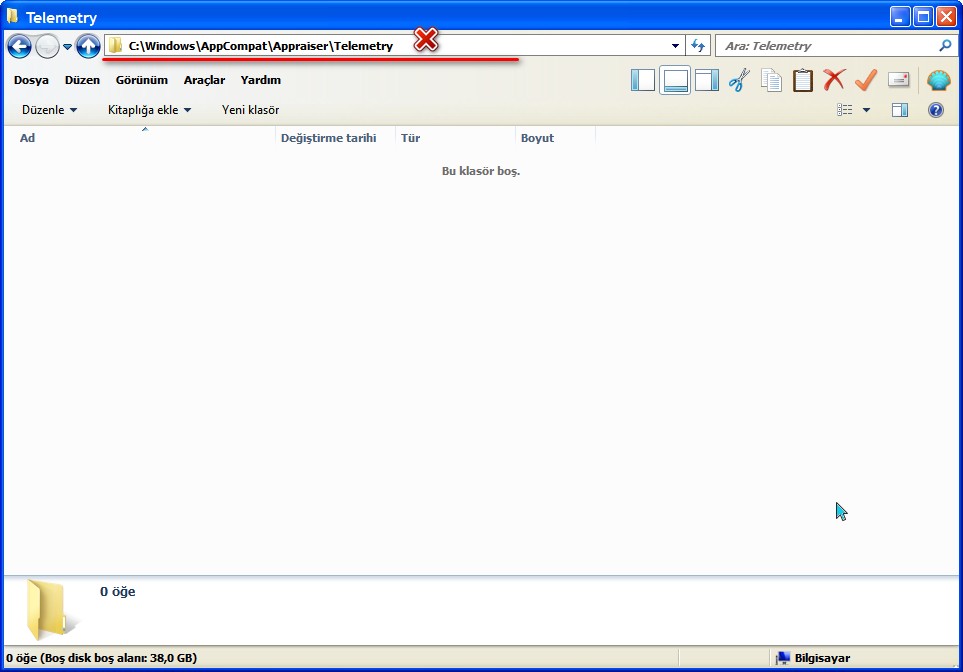Open the Yardım menu
The height and width of the screenshot is (672, 963).
(x=260, y=80)
